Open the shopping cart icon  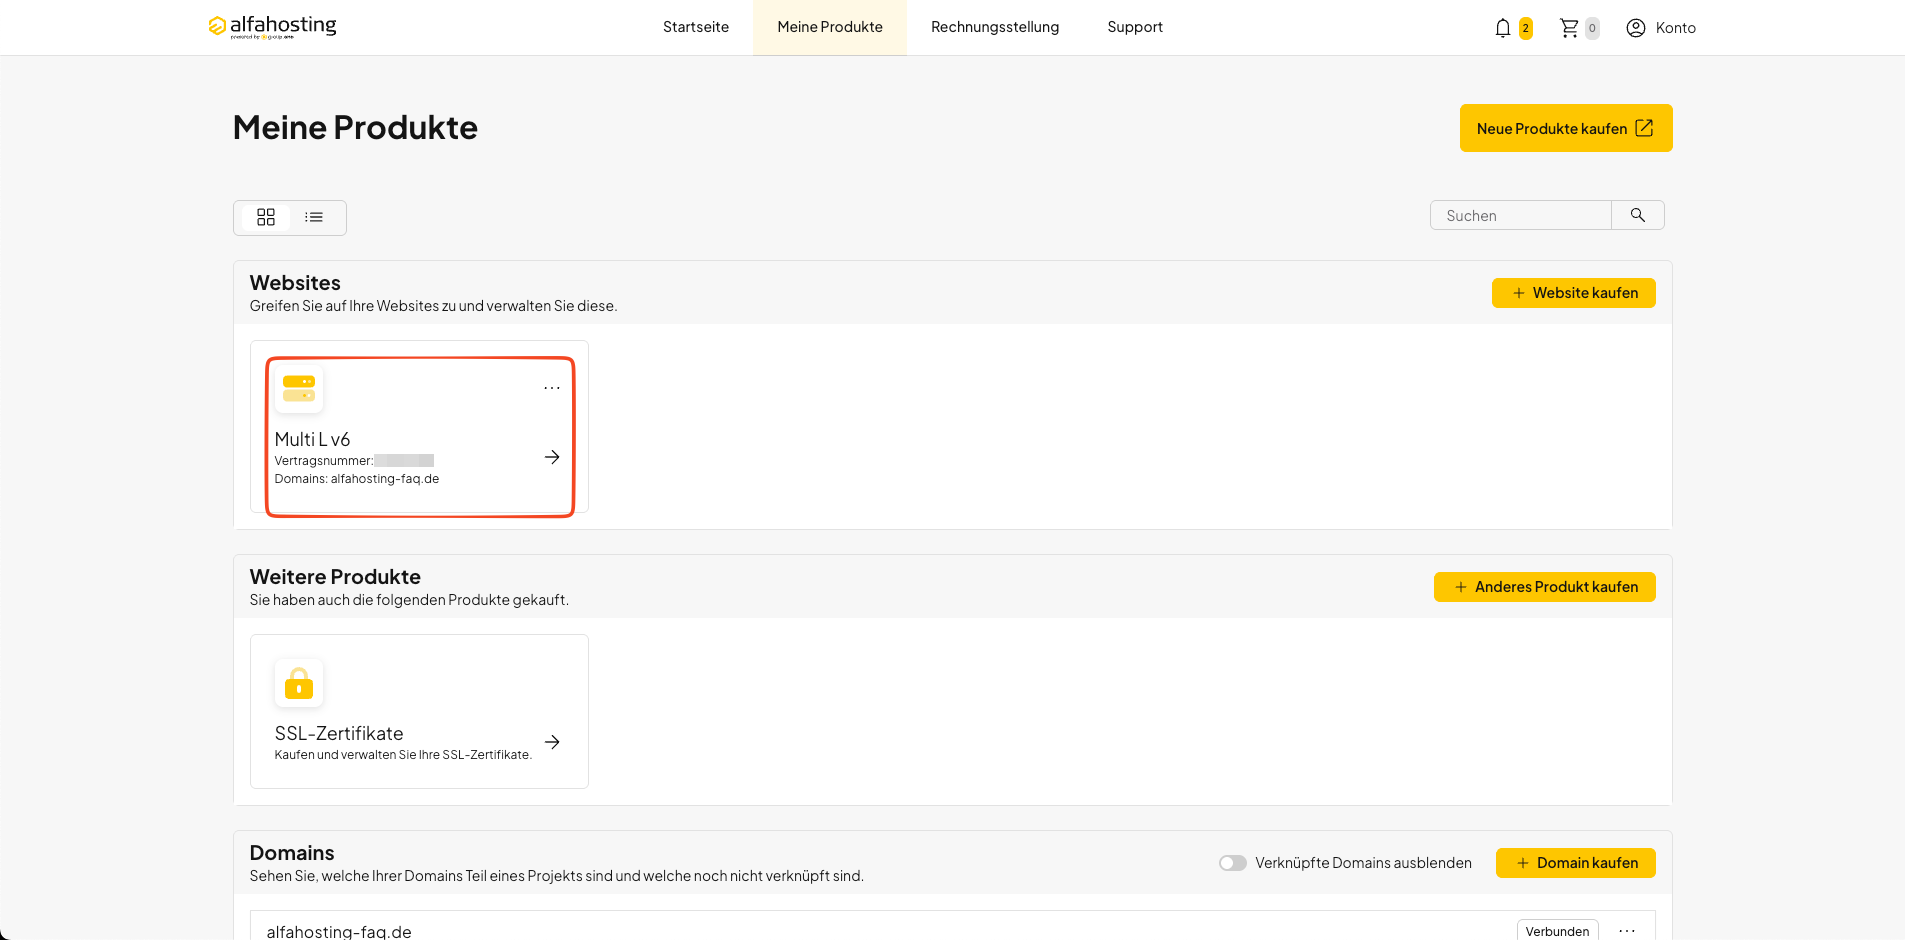[x=1569, y=28]
